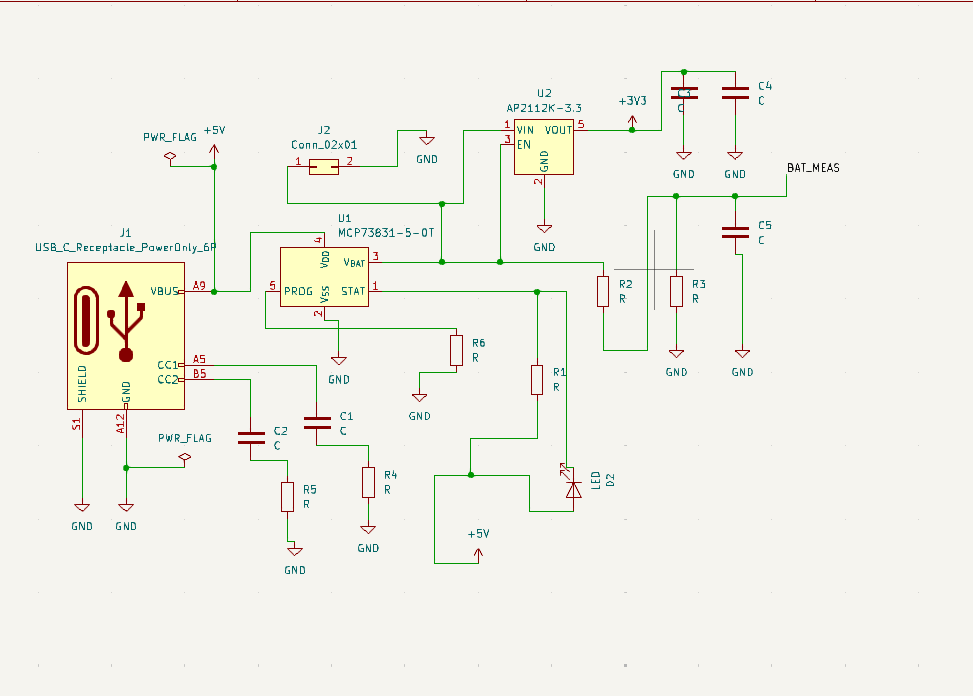Screen dimensions: 973x696
Task: Click the CC2 pin B5 on J1
Action: pos(199,377)
